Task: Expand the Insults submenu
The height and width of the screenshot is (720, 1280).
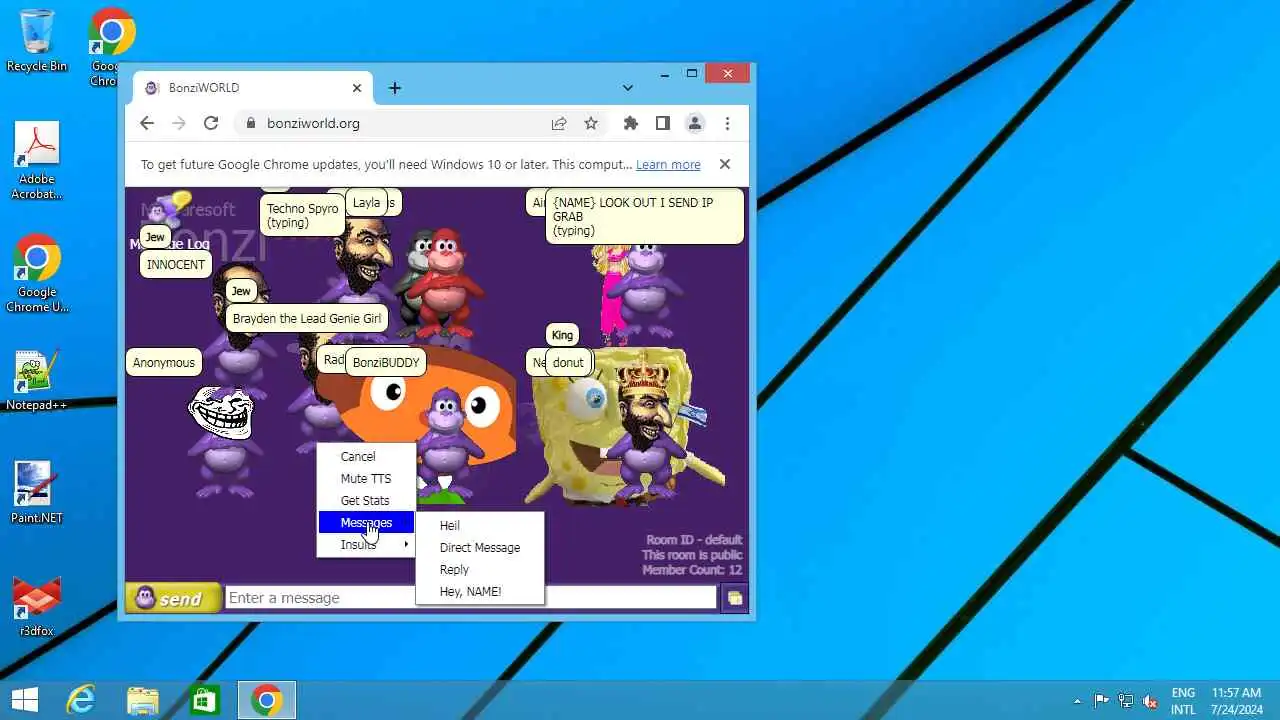Action: coord(365,545)
